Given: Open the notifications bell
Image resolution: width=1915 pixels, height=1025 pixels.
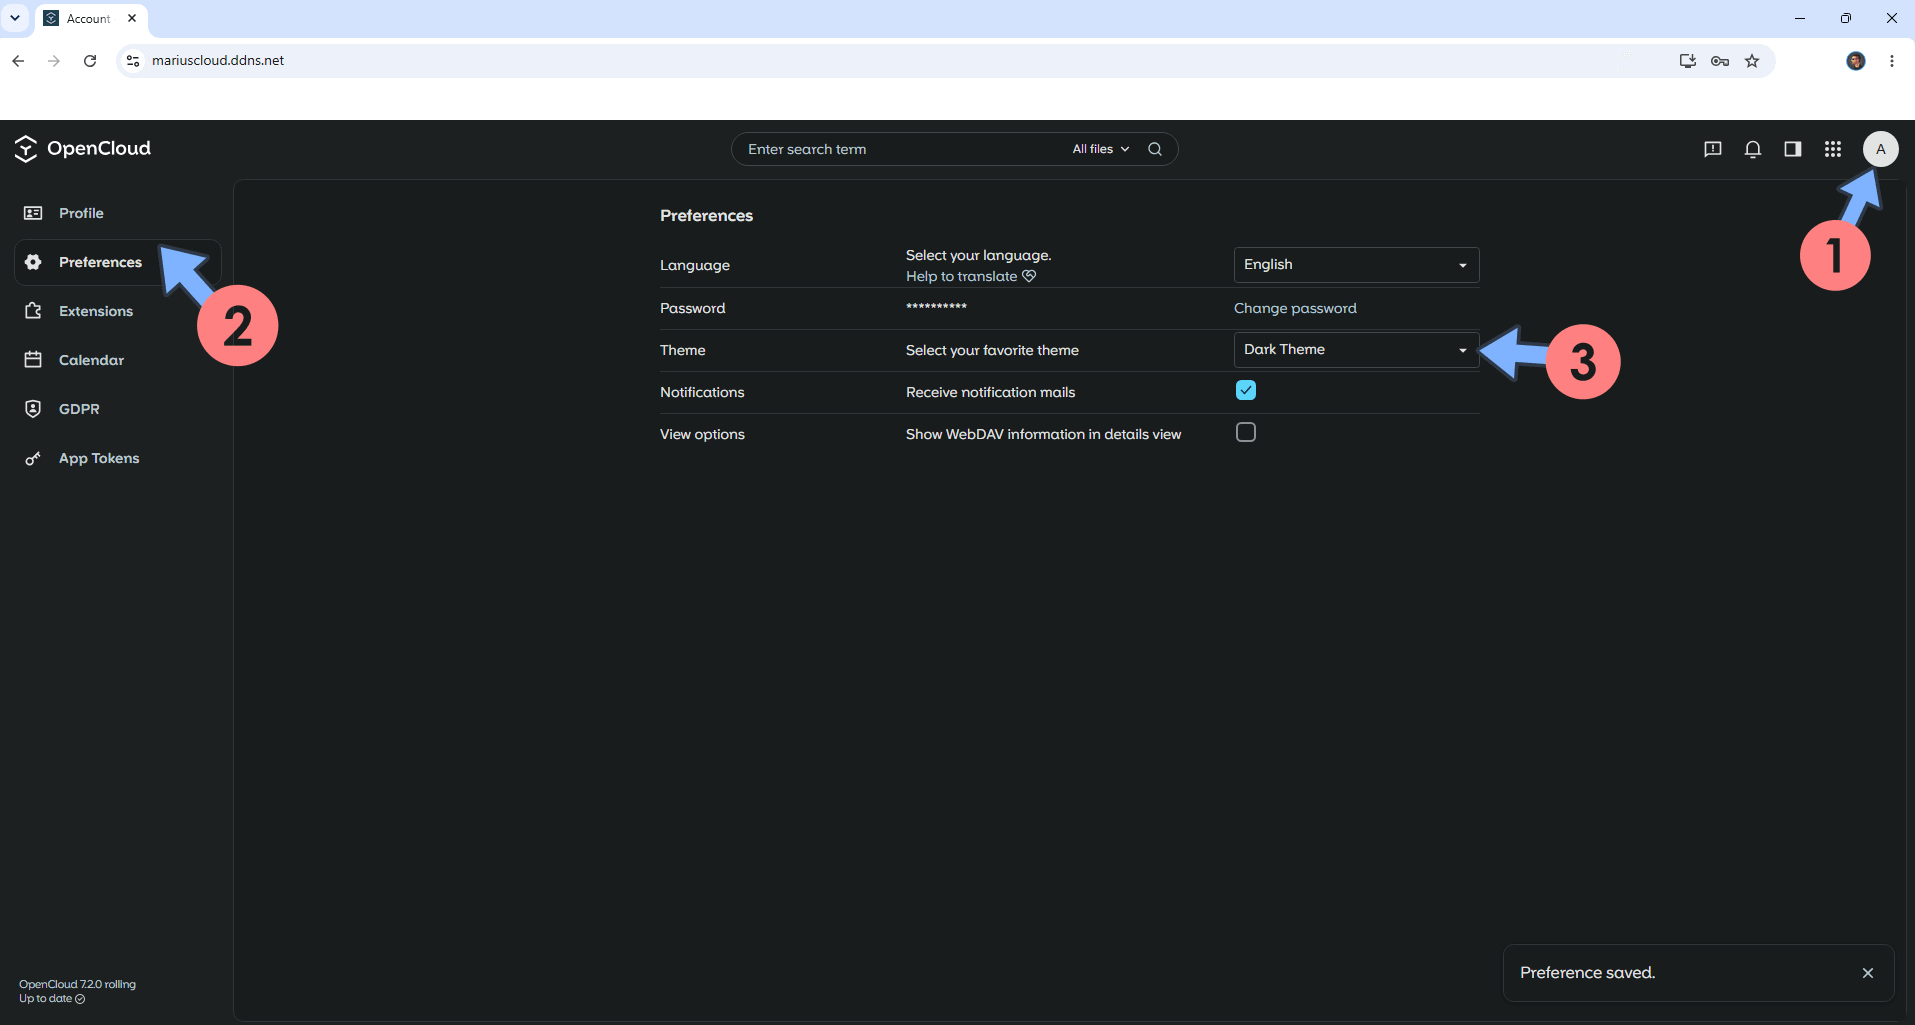Looking at the screenshot, I should click(x=1753, y=149).
